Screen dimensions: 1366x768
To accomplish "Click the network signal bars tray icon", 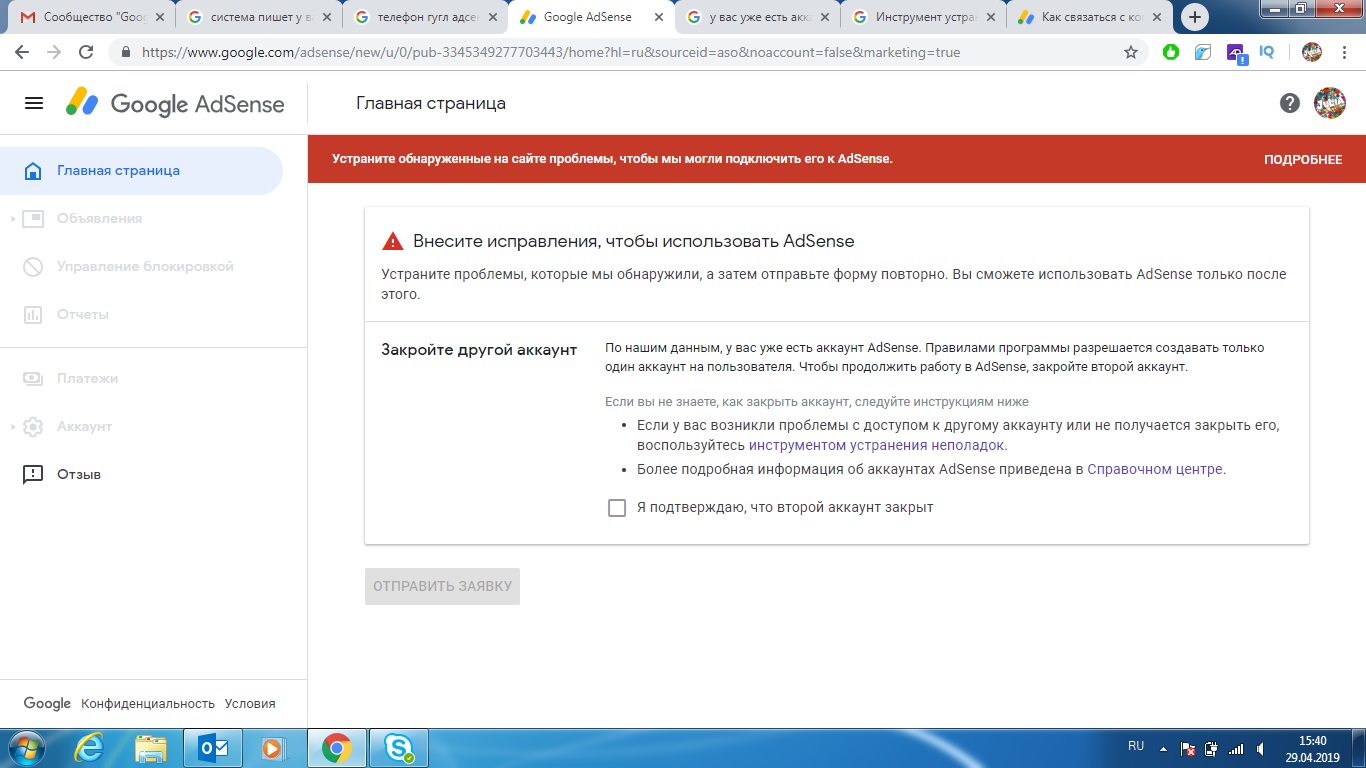I will coord(1236,748).
